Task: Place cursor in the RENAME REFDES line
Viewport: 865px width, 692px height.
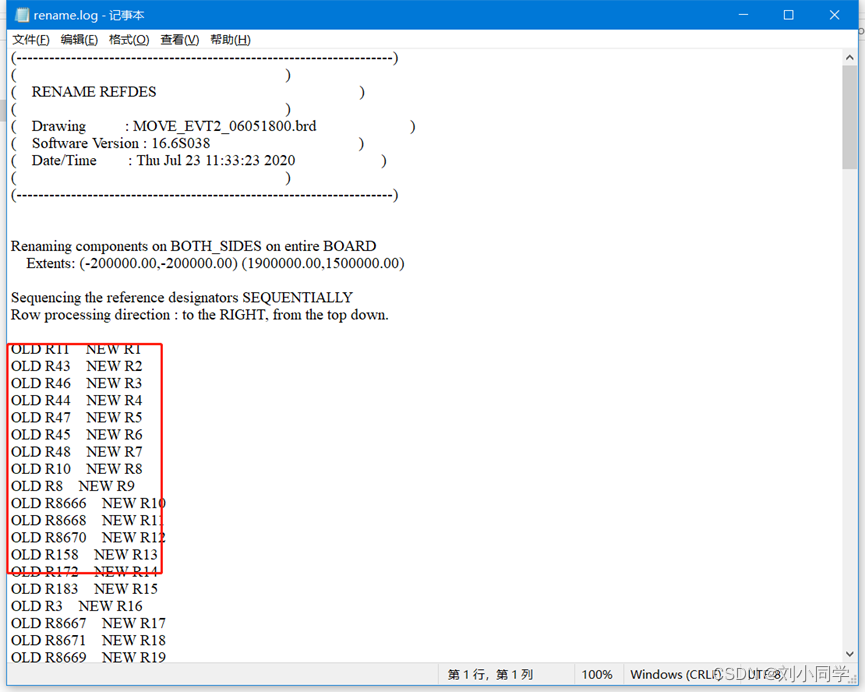Action: pos(94,92)
